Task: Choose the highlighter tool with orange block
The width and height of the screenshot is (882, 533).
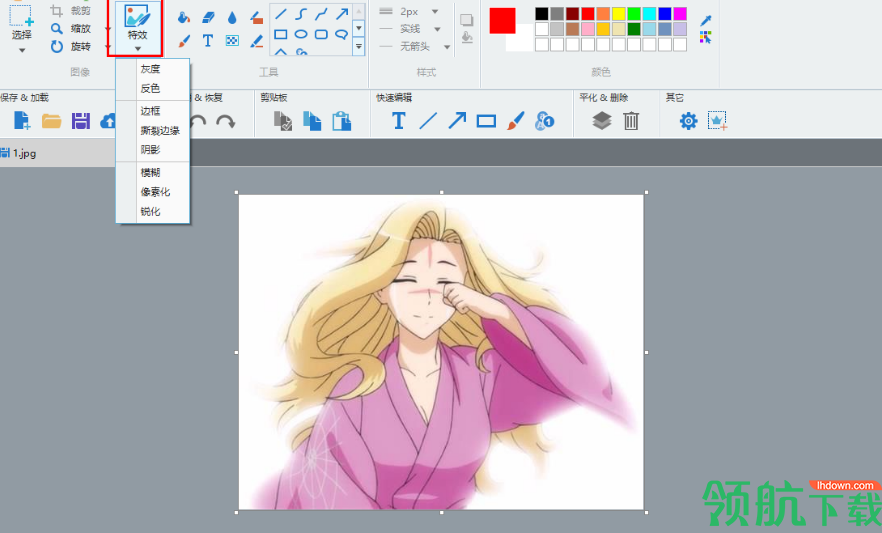Action: [256, 17]
